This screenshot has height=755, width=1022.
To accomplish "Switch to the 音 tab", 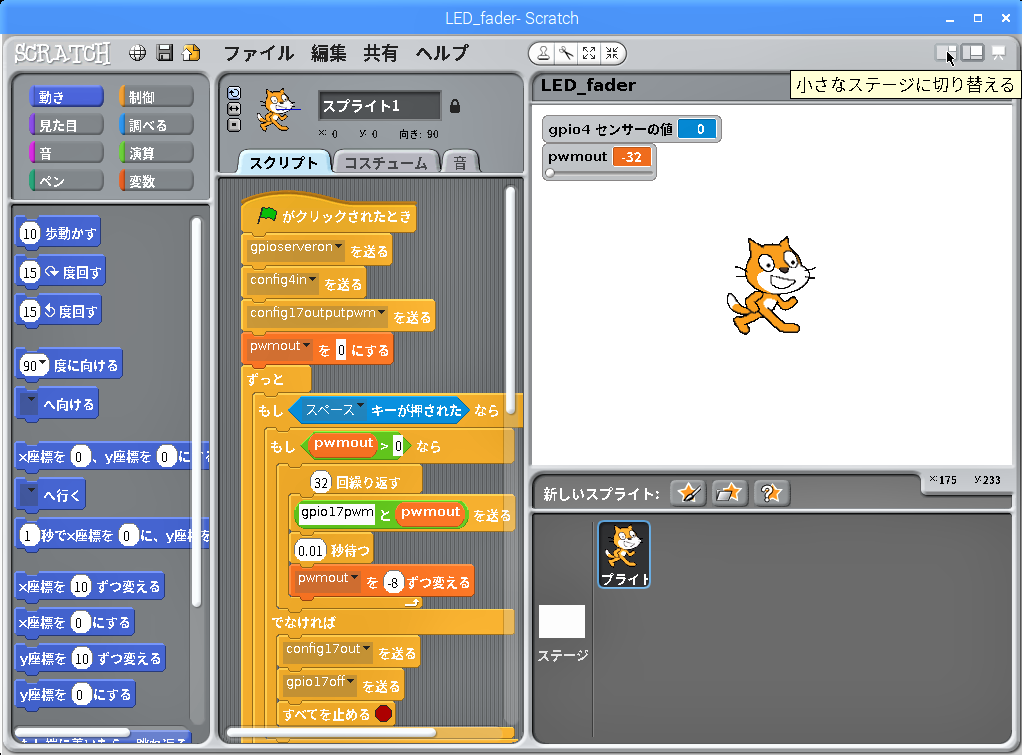I will [461, 162].
